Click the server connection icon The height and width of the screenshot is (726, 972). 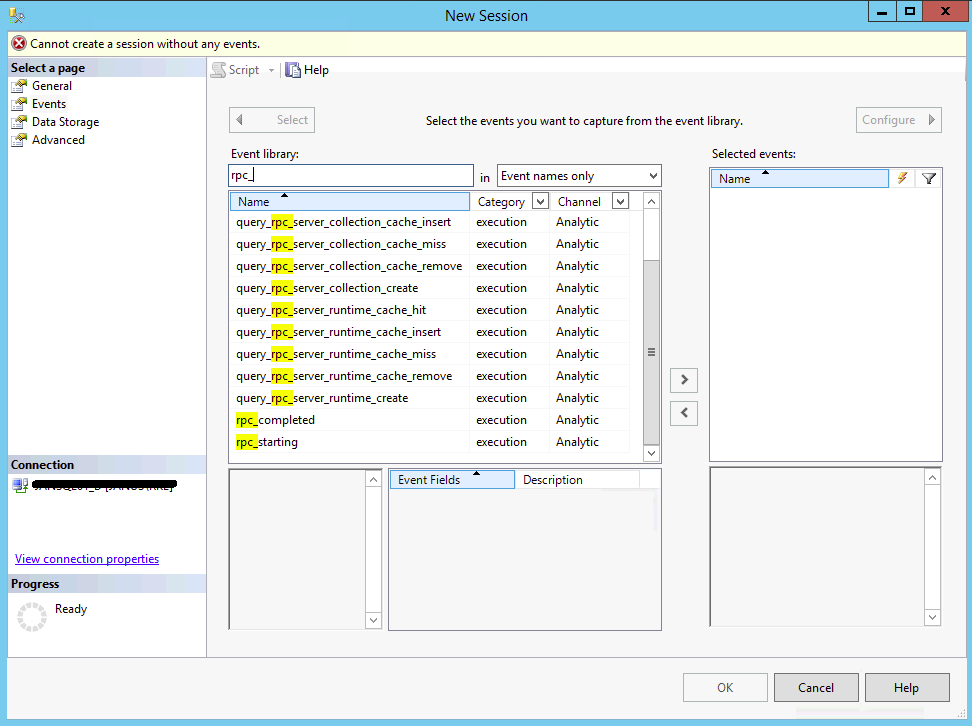point(19,485)
